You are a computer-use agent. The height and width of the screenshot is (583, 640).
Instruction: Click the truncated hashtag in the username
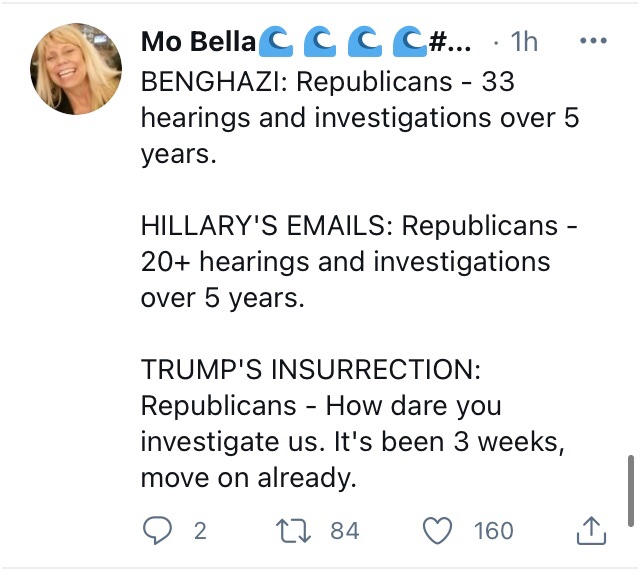(449, 42)
